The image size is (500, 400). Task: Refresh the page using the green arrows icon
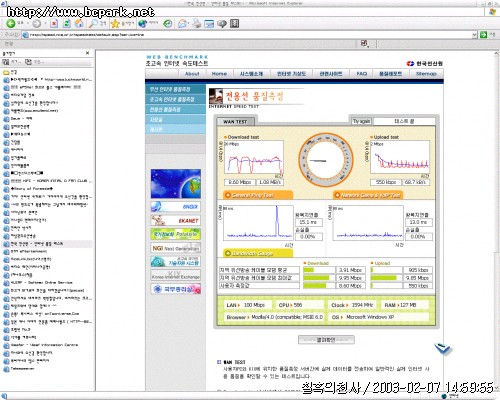tap(67, 24)
